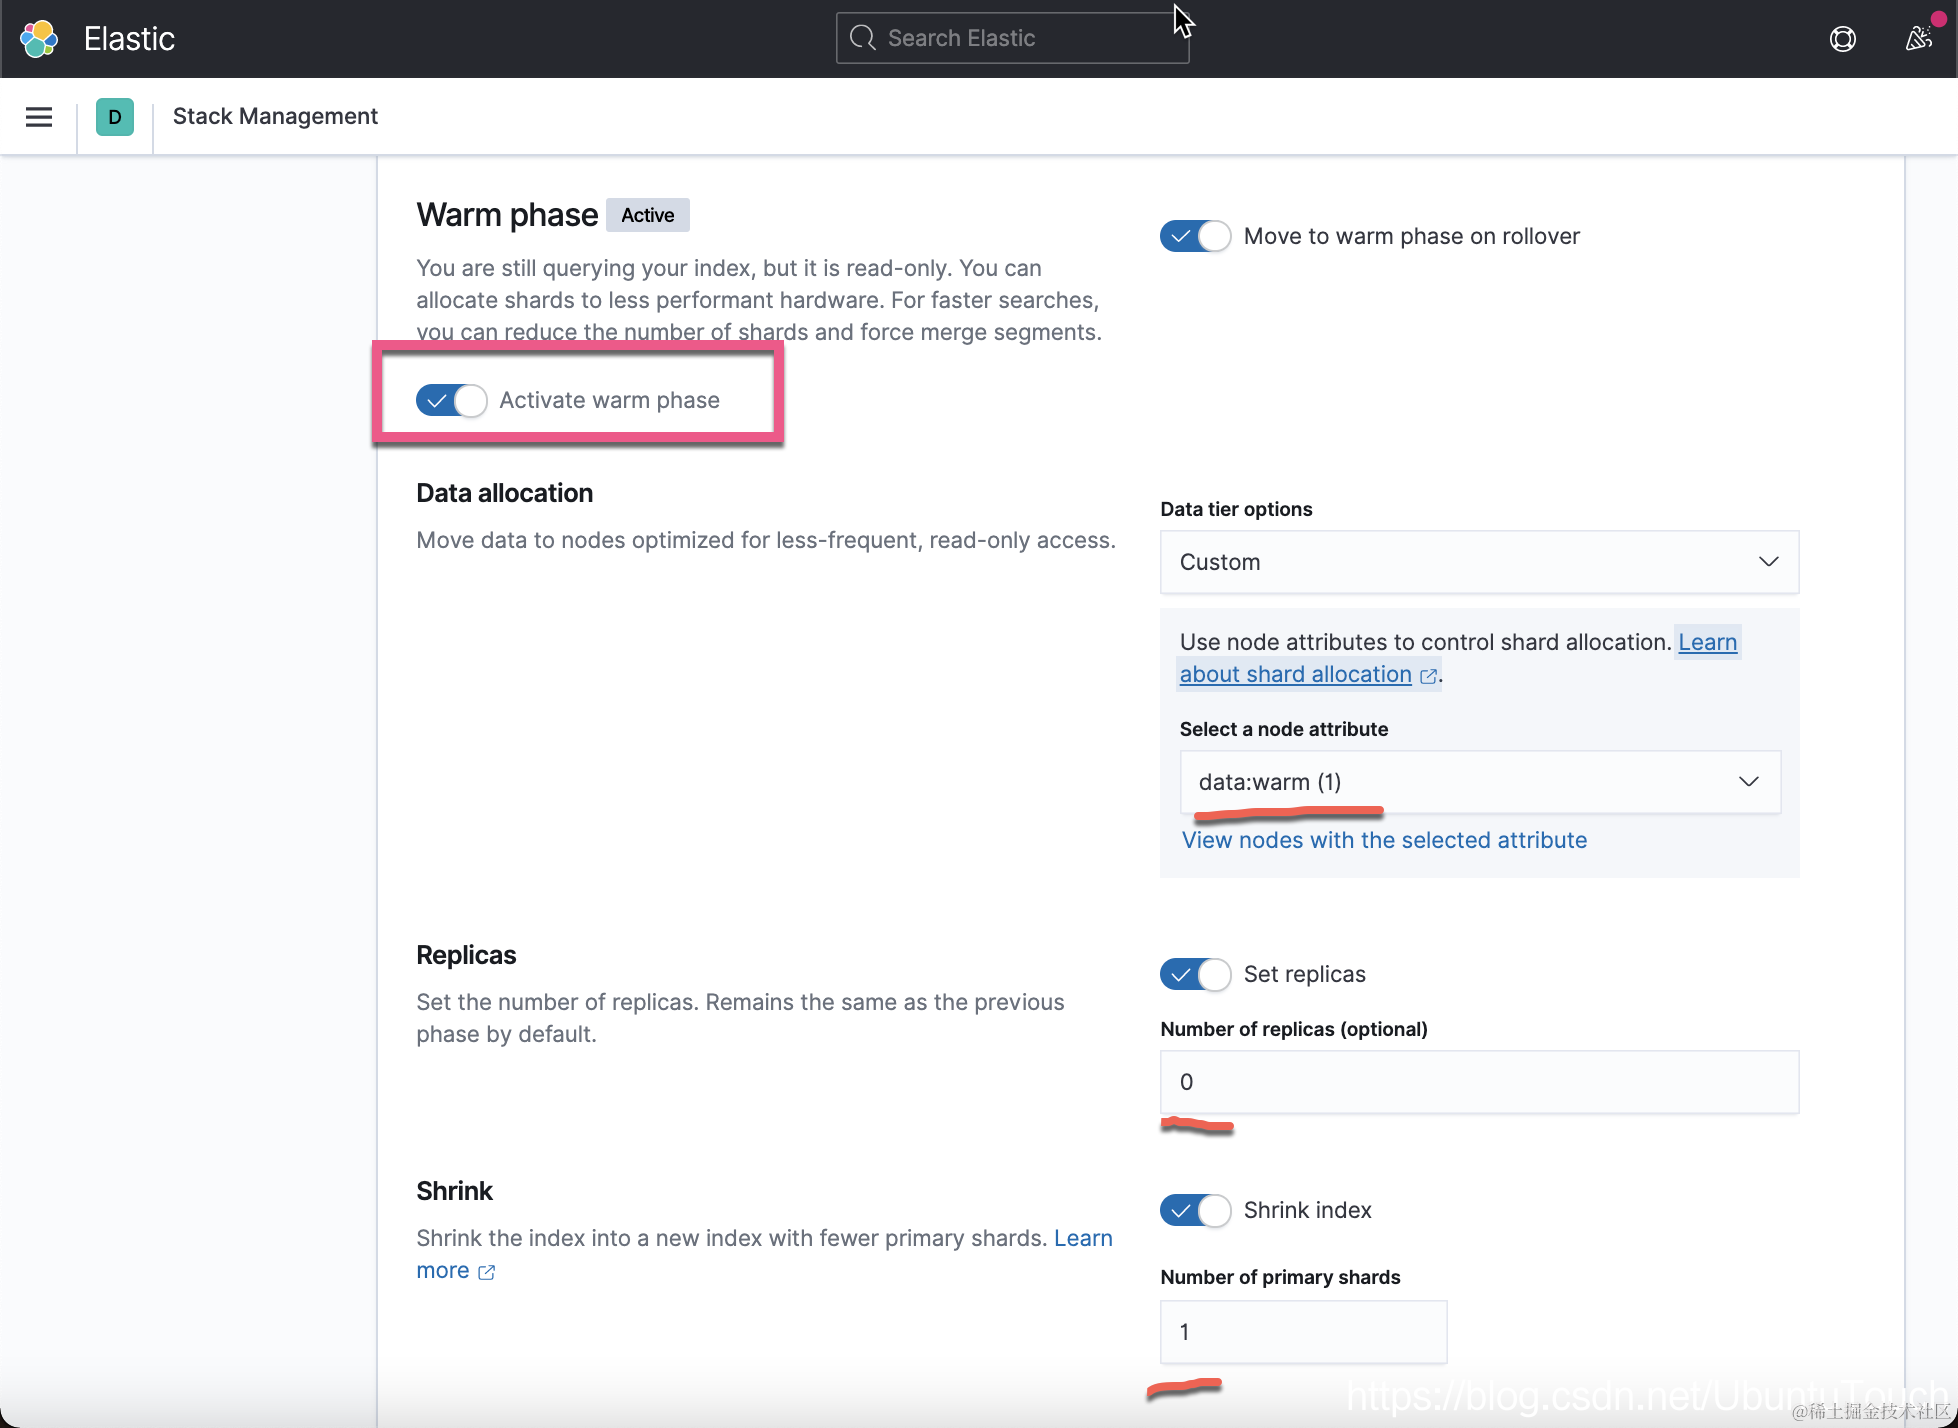Click the Number of replicas input field

(x=1479, y=1082)
